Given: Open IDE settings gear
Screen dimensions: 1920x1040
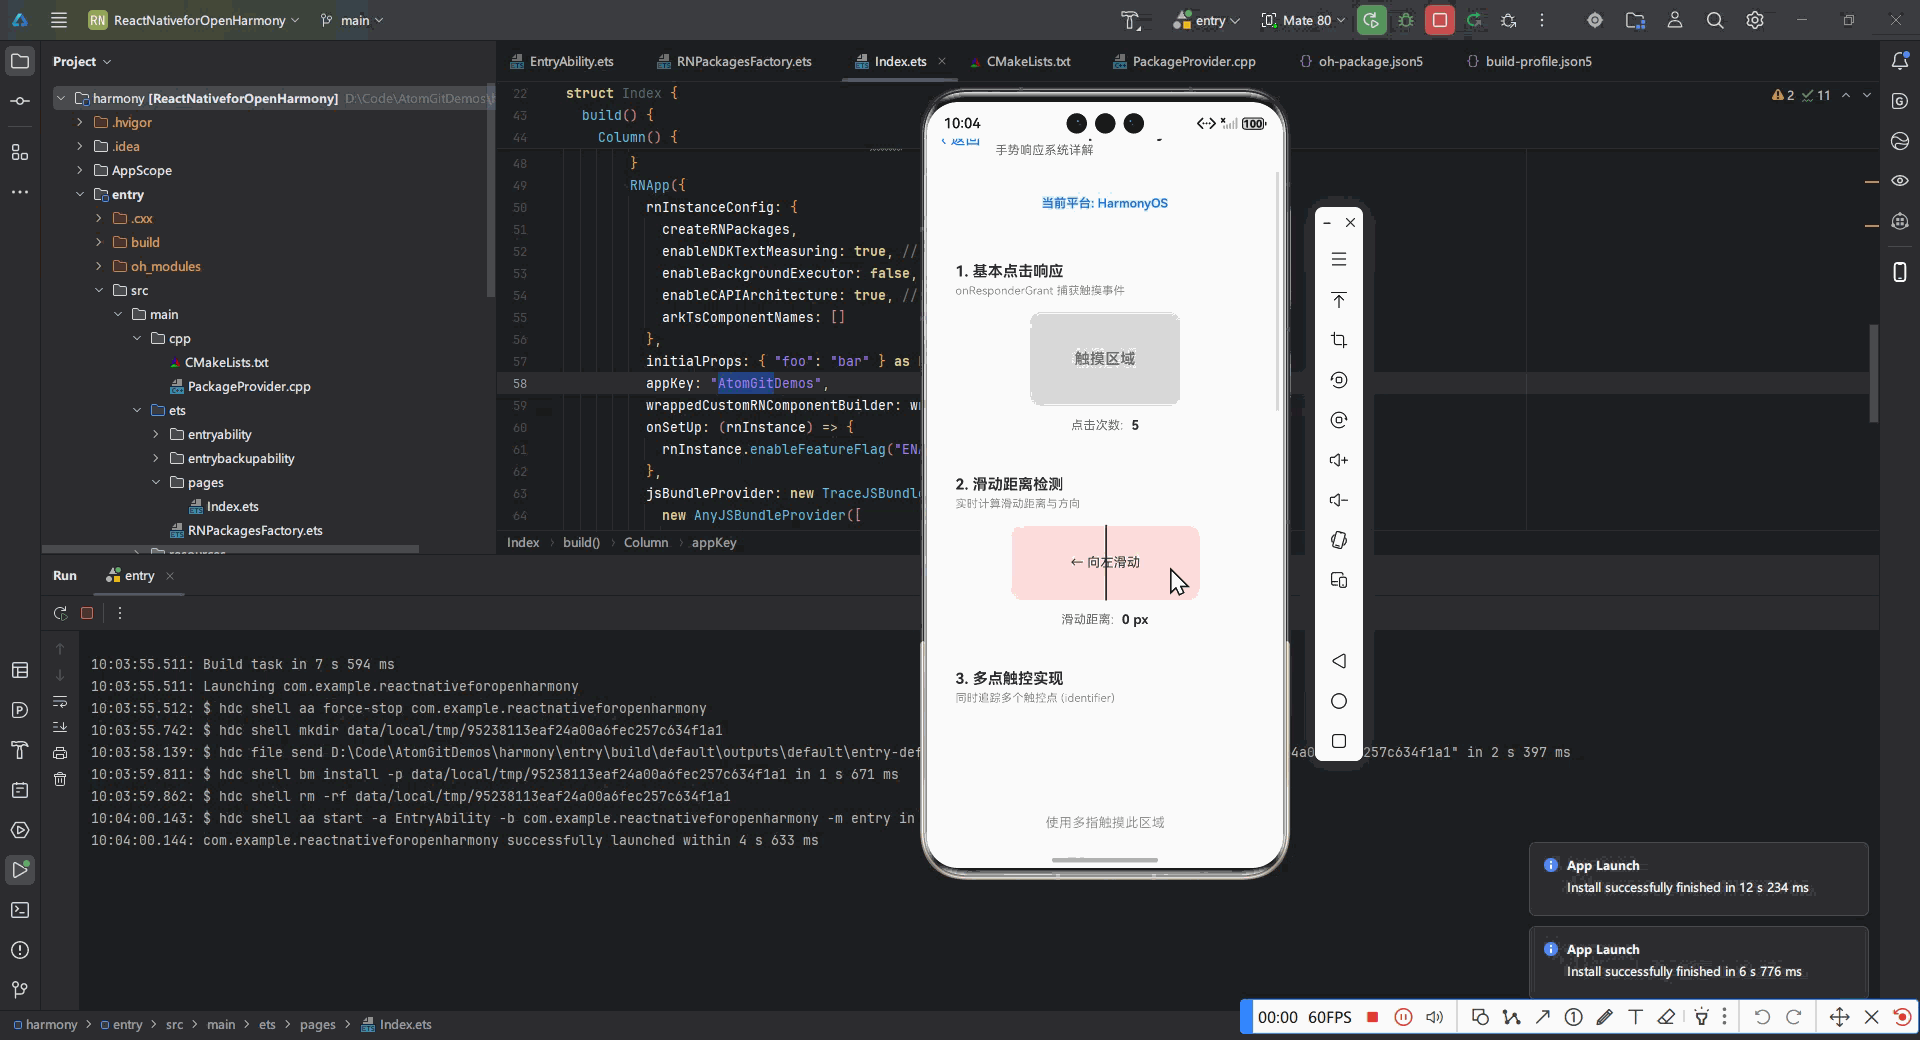Looking at the screenshot, I should tap(1755, 20).
